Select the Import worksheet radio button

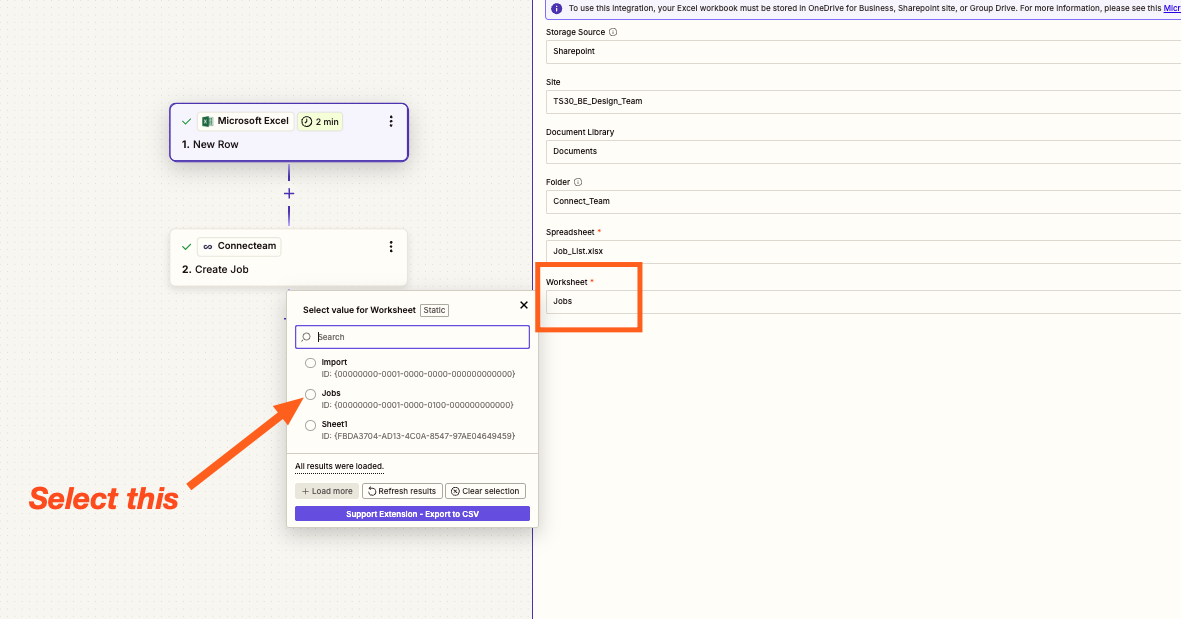tap(310, 363)
